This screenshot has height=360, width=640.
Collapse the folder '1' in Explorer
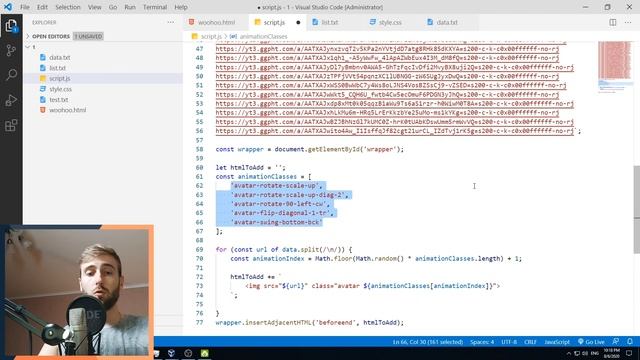pos(28,47)
